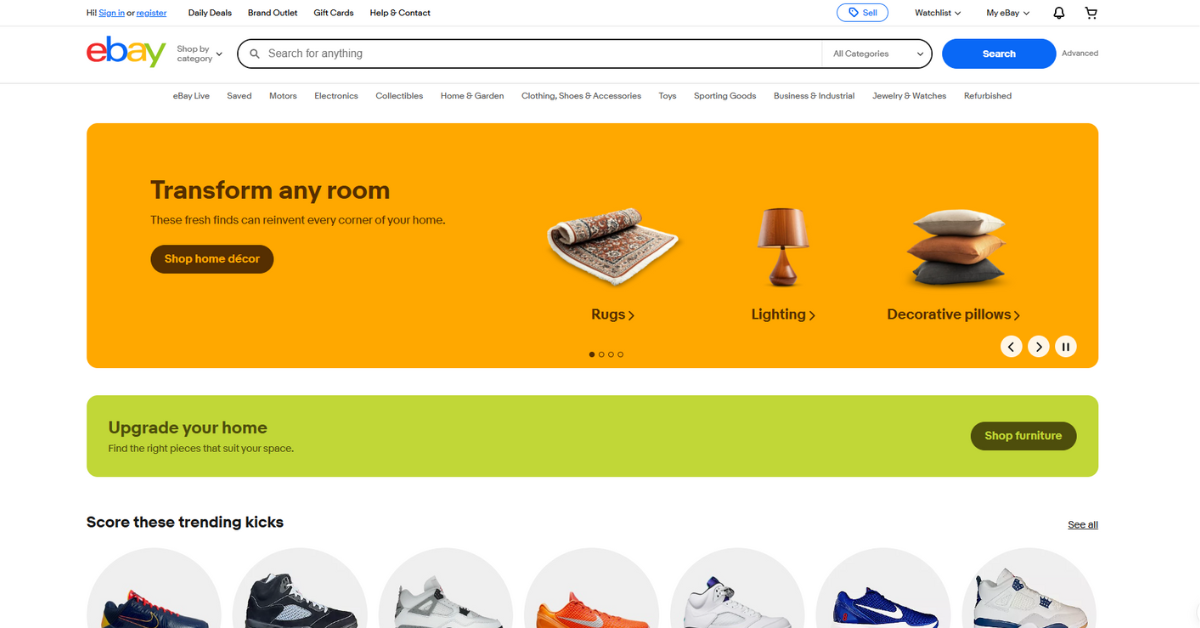Open the orange sneaker thumbnail
The height and width of the screenshot is (628, 1200).
[x=591, y=590]
